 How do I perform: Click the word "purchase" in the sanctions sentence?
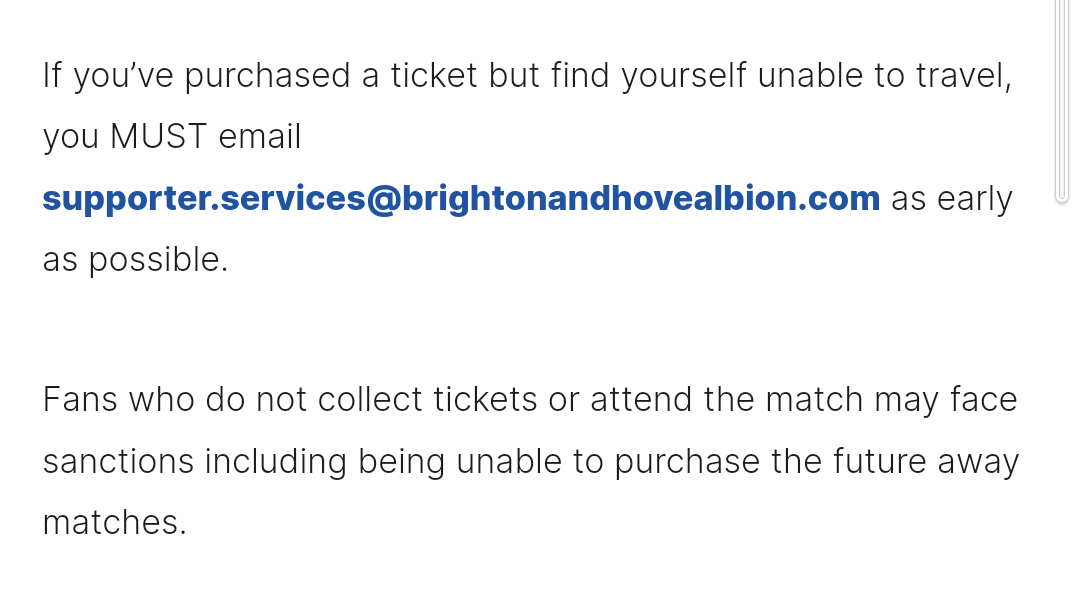687,461
